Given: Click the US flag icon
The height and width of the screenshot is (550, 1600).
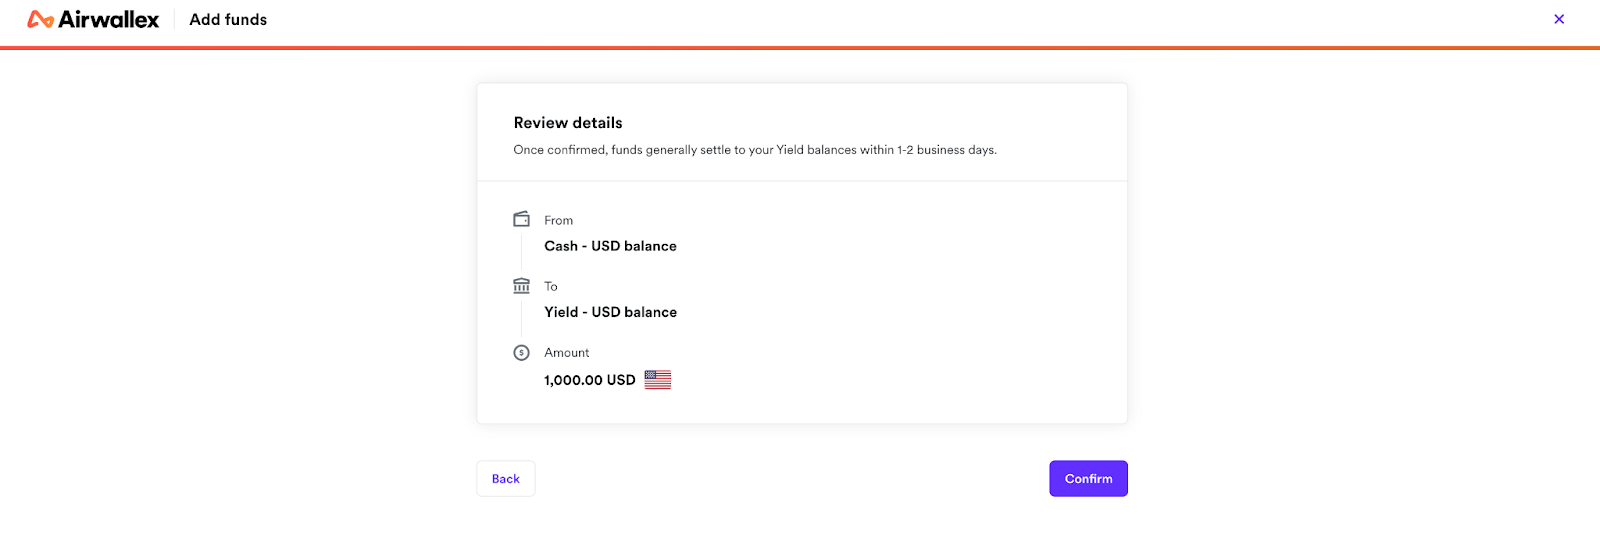Looking at the screenshot, I should click(x=658, y=380).
